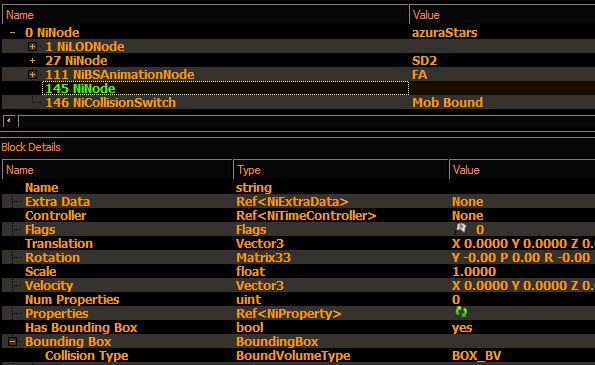Click the flag icon in Flags value
Viewport: 595px width, 365px height.
tap(461, 228)
